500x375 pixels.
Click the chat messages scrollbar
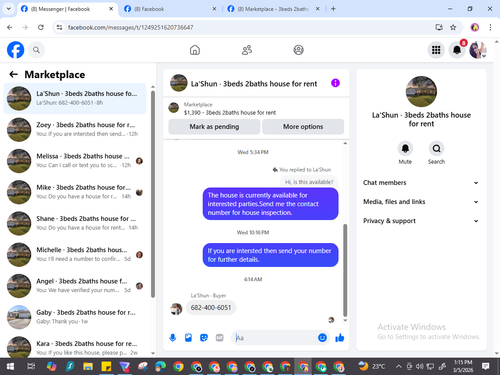[345, 270]
